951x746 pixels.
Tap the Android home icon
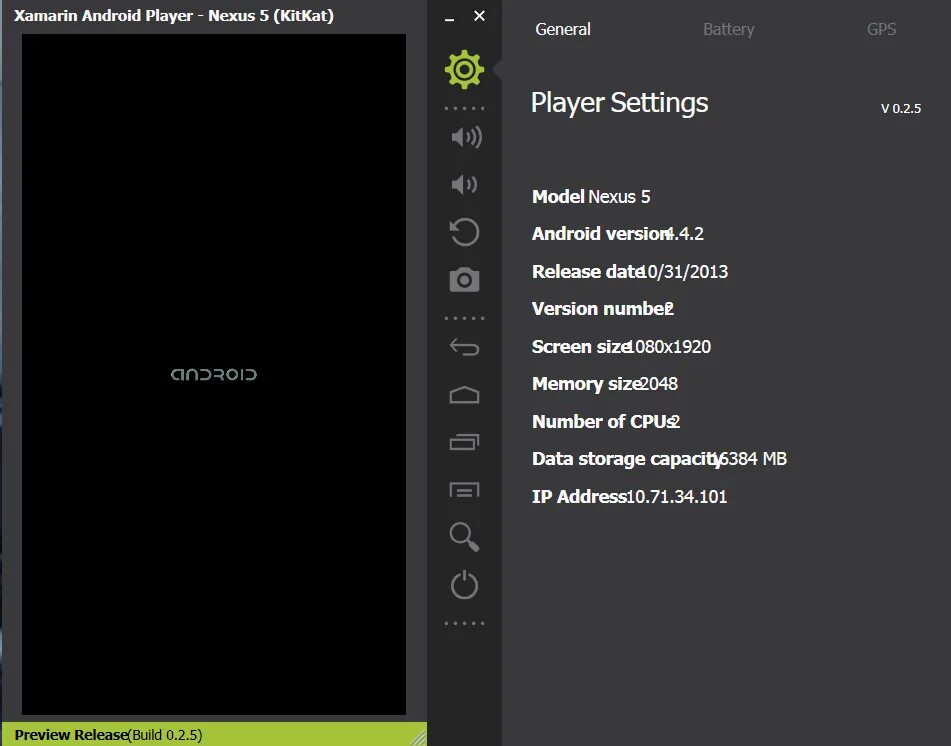pyautogui.click(x=464, y=395)
